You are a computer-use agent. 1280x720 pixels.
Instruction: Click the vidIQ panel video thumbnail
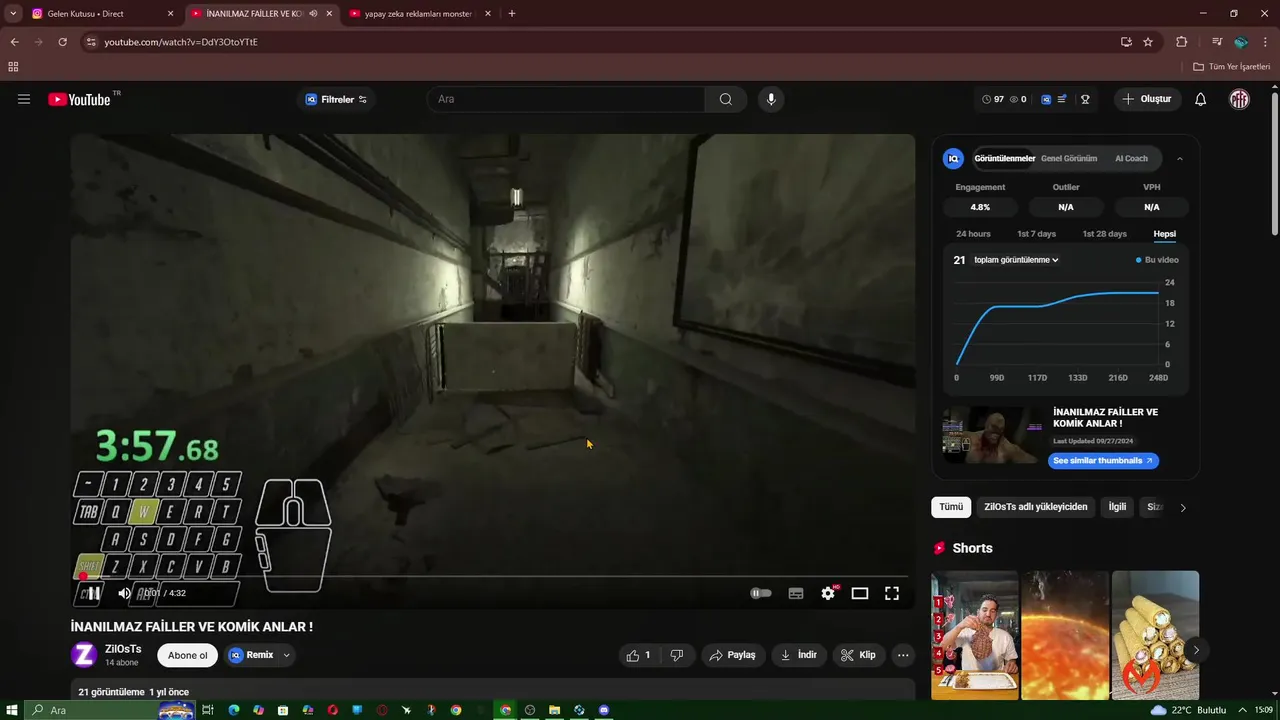tap(993, 435)
